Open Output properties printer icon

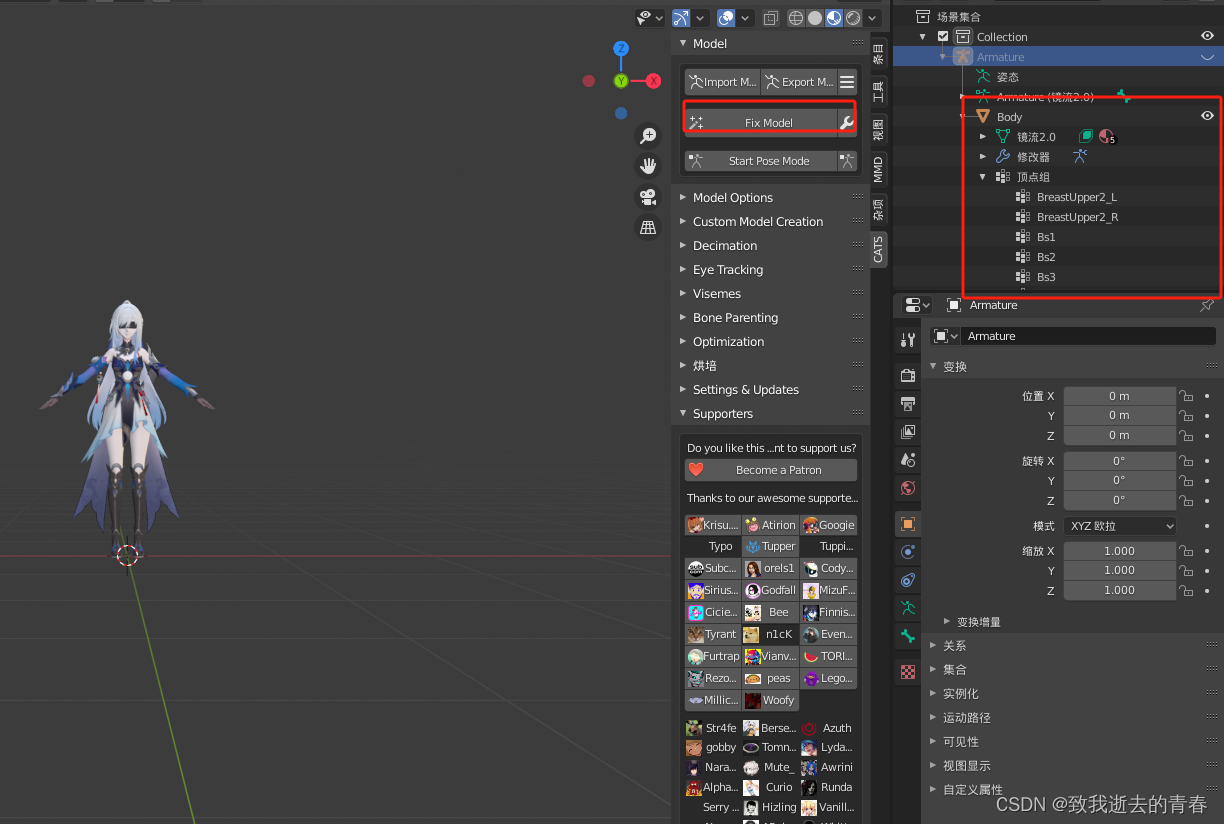point(908,404)
